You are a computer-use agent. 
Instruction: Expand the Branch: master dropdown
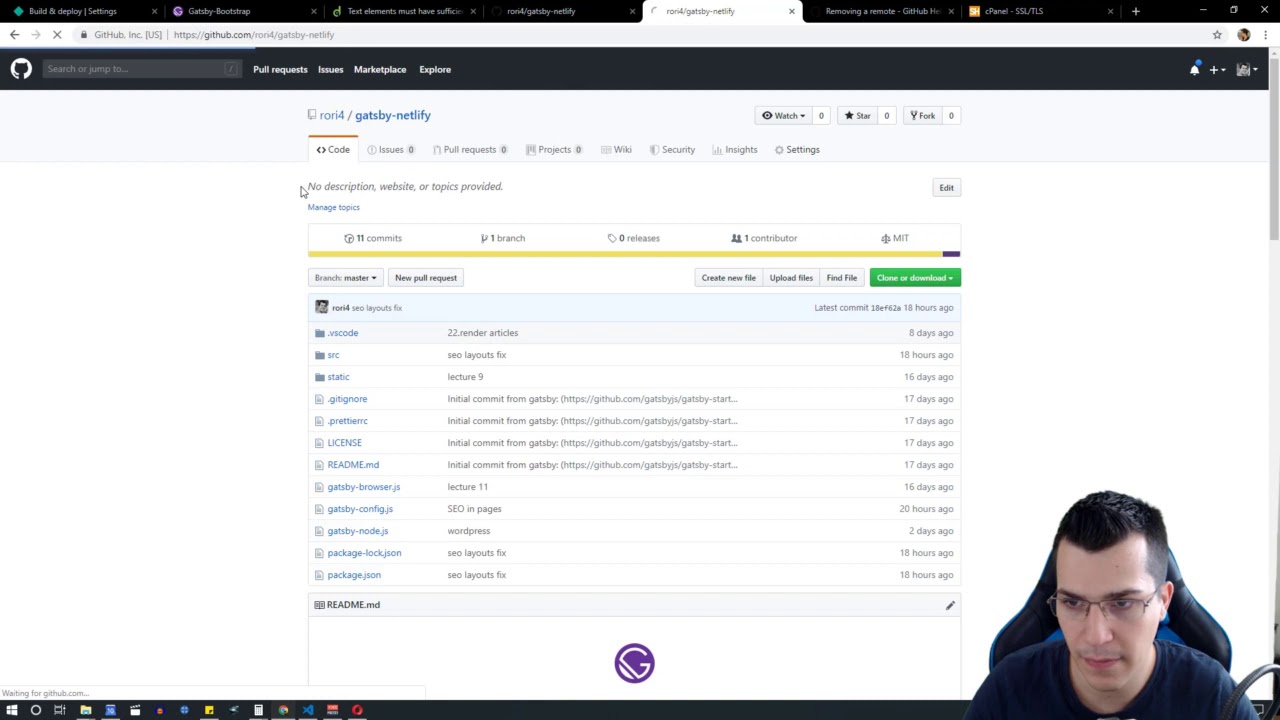(345, 278)
